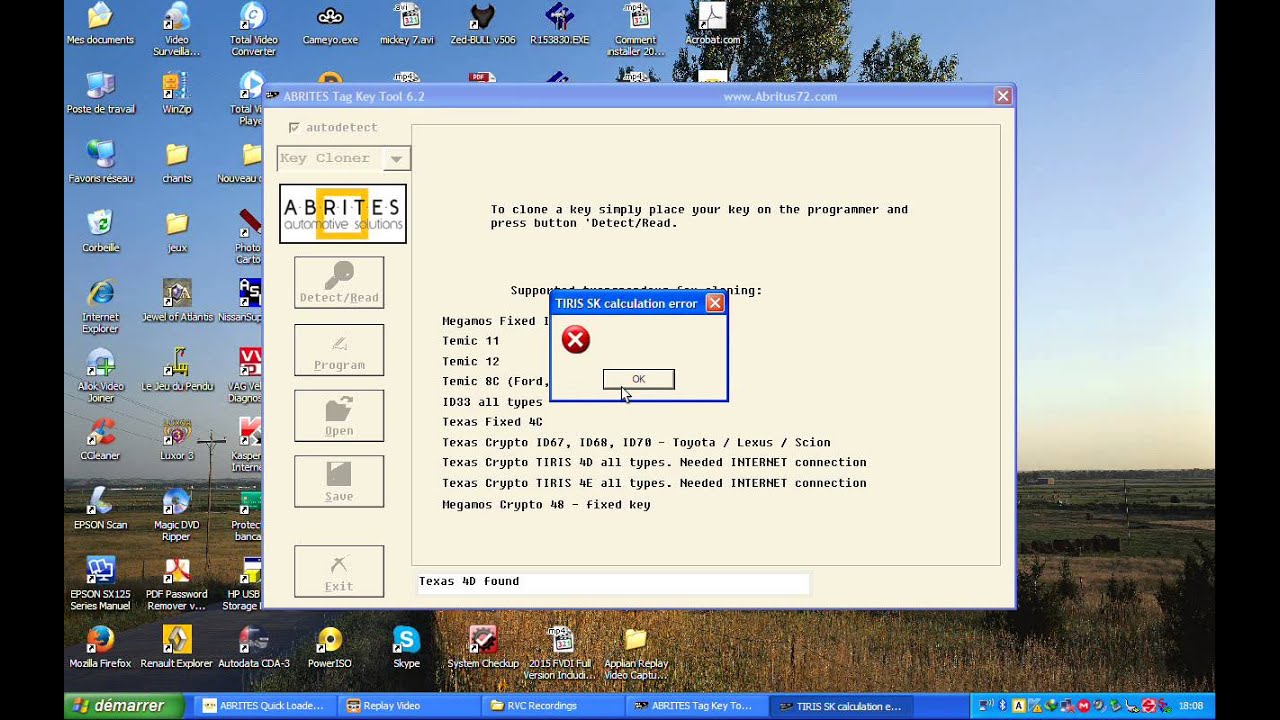Click the taskbar clock showing 18:08

point(1191,706)
